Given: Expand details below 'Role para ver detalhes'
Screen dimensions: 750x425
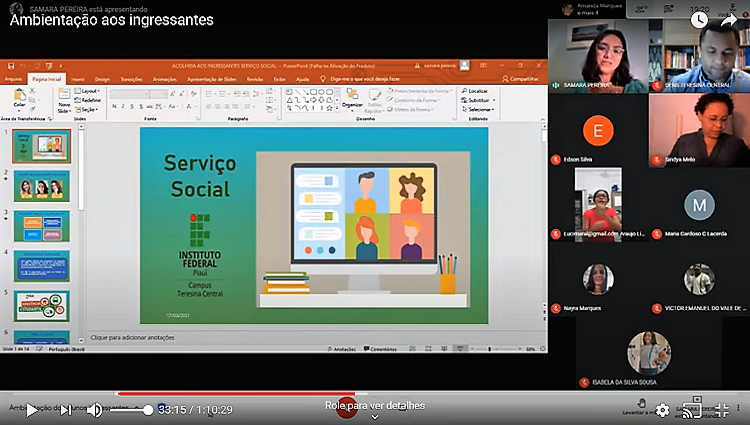Looking at the screenshot, I should [x=375, y=417].
